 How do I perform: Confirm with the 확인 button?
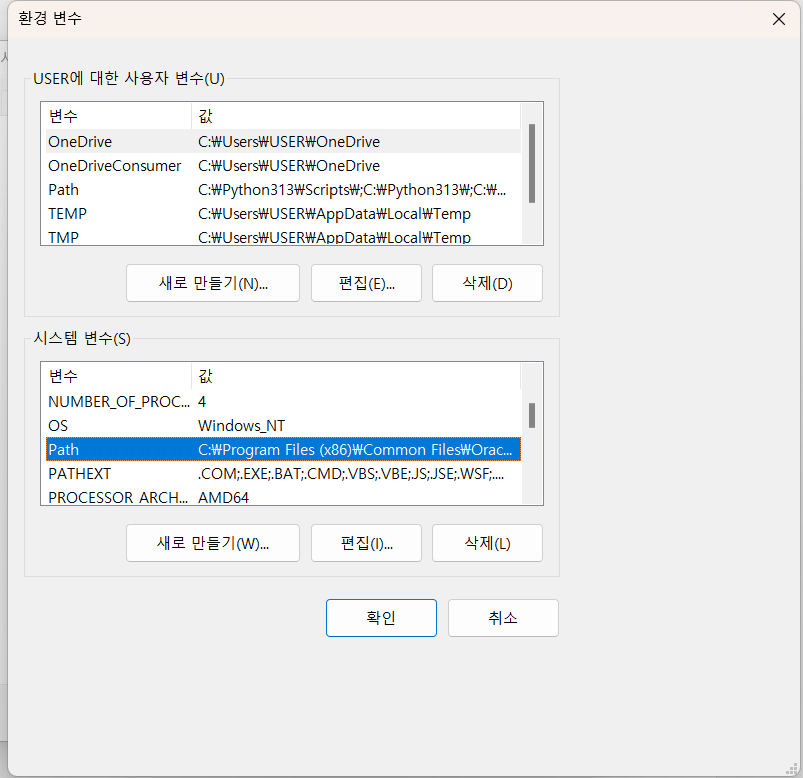[x=381, y=618]
